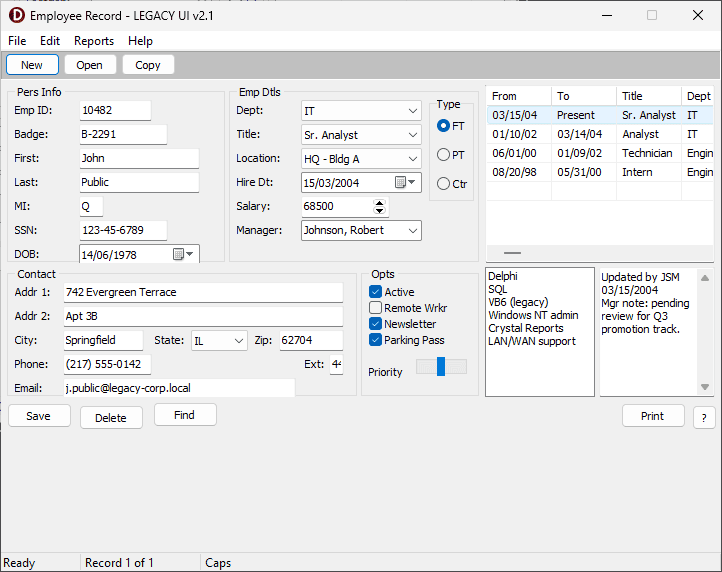This screenshot has width=722, height=572.
Task: Click the notes scrollbar up arrow
Action: pyautogui.click(x=705, y=278)
